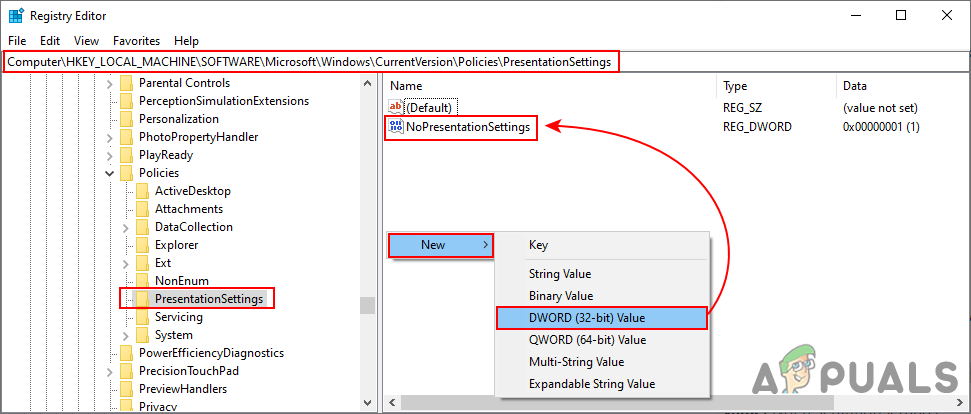The width and height of the screenshot is (971, 414).
Task: Select the PresentationSettings folder icon
Action: (x=142, y=299)
